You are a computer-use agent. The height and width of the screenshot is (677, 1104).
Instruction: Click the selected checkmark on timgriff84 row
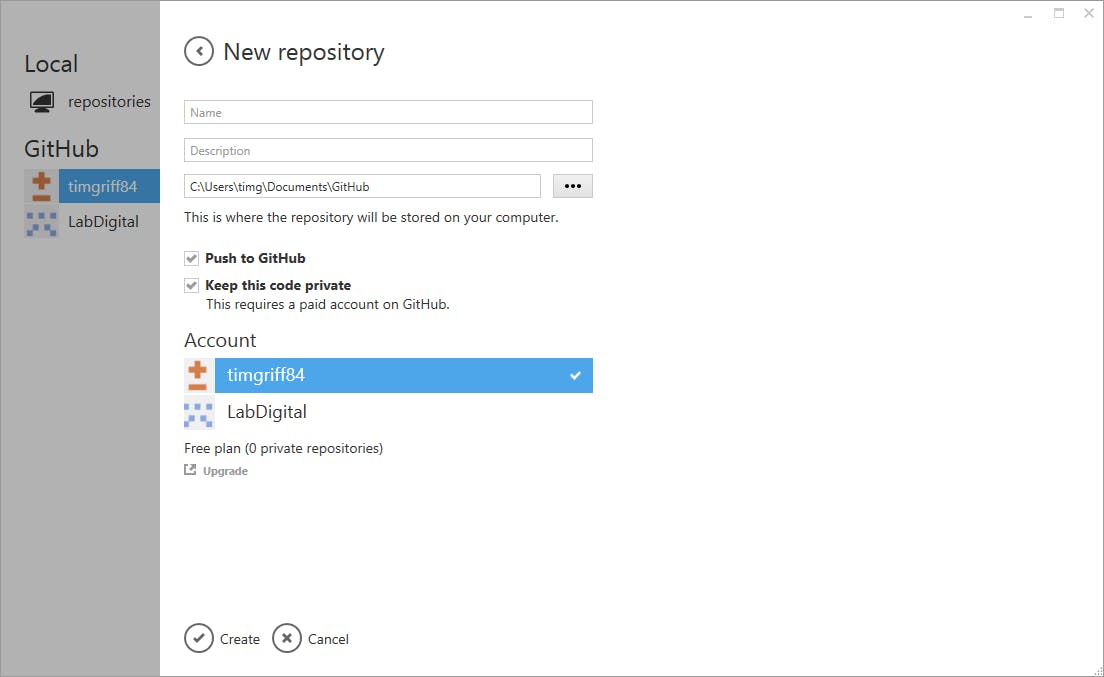pyautogui.click(x=575, y=375)
